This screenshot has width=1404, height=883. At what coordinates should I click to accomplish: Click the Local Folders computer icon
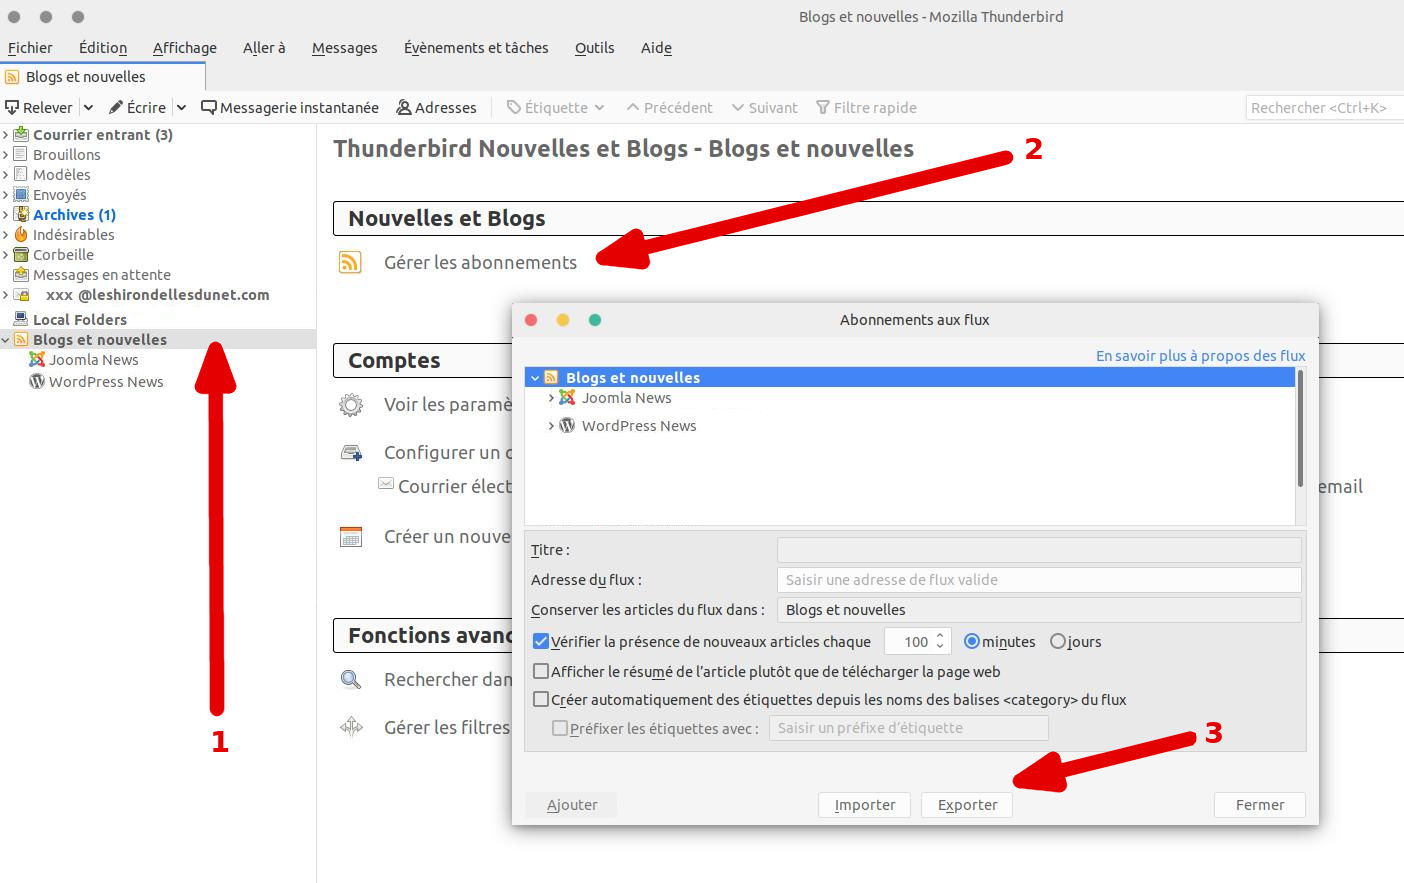coord(21,319)
